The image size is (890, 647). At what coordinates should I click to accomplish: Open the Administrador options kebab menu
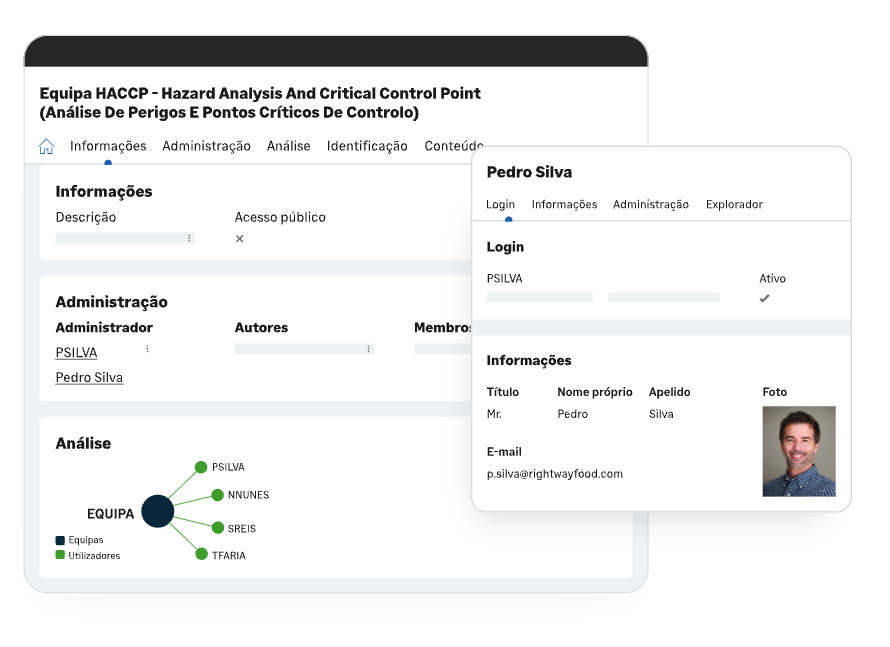pos(147,349)
